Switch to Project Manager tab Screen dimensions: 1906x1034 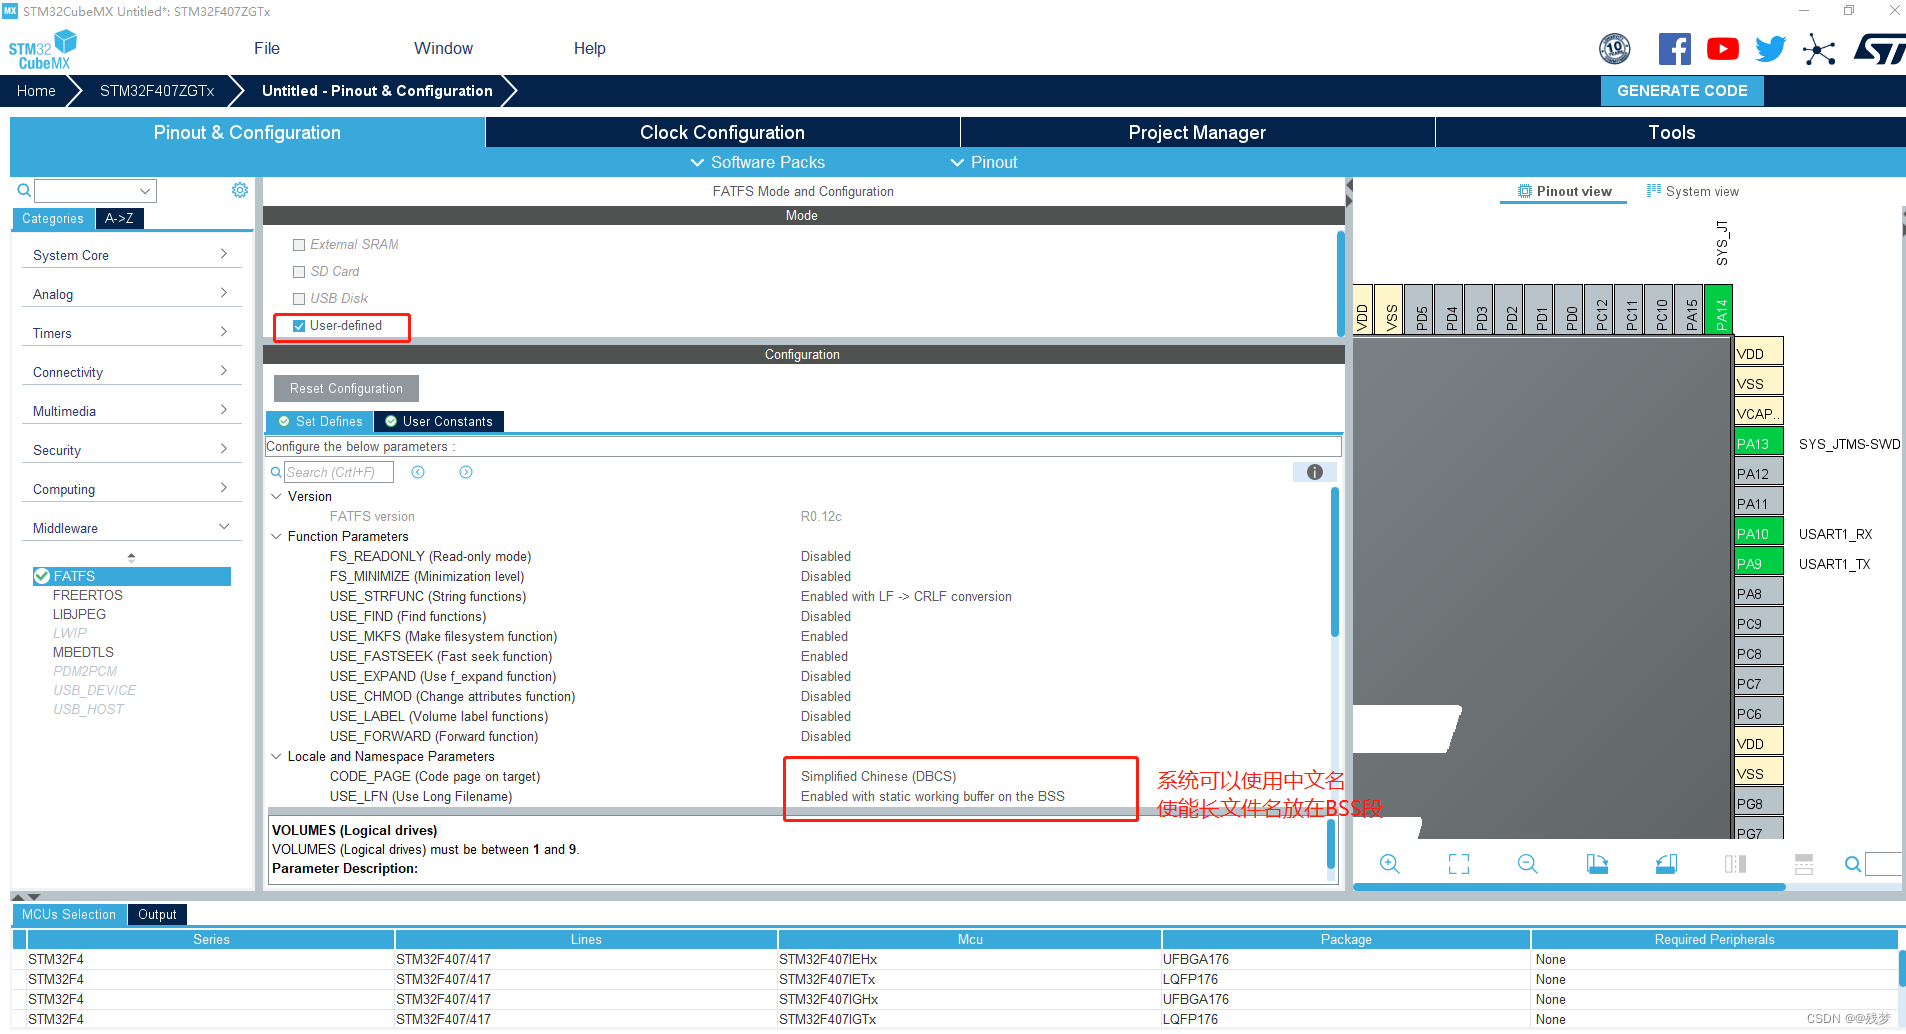[x=1197, y=132]
